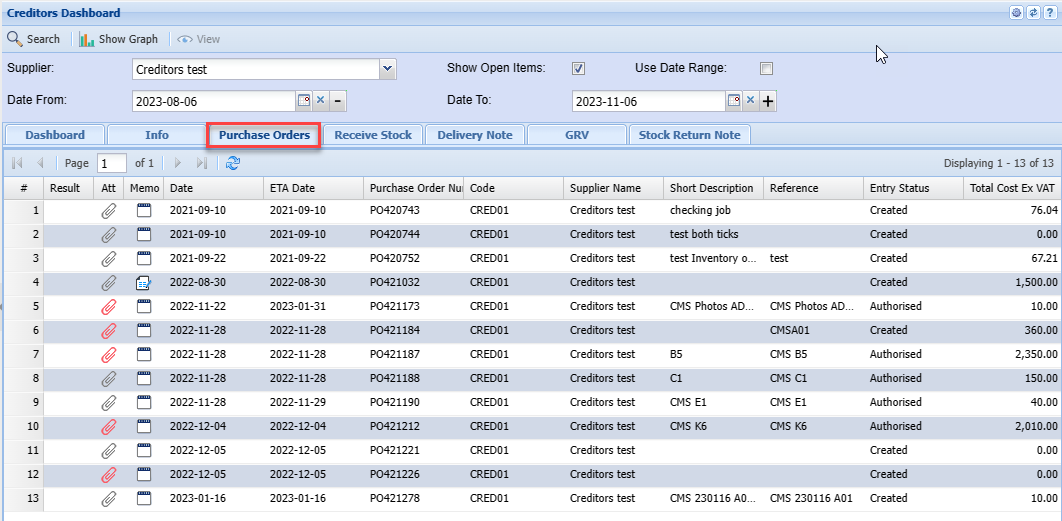Click the minus button beside Date From
This screenshot has width=1062, height=521.
pyautogui.click(x=338, y=101)
